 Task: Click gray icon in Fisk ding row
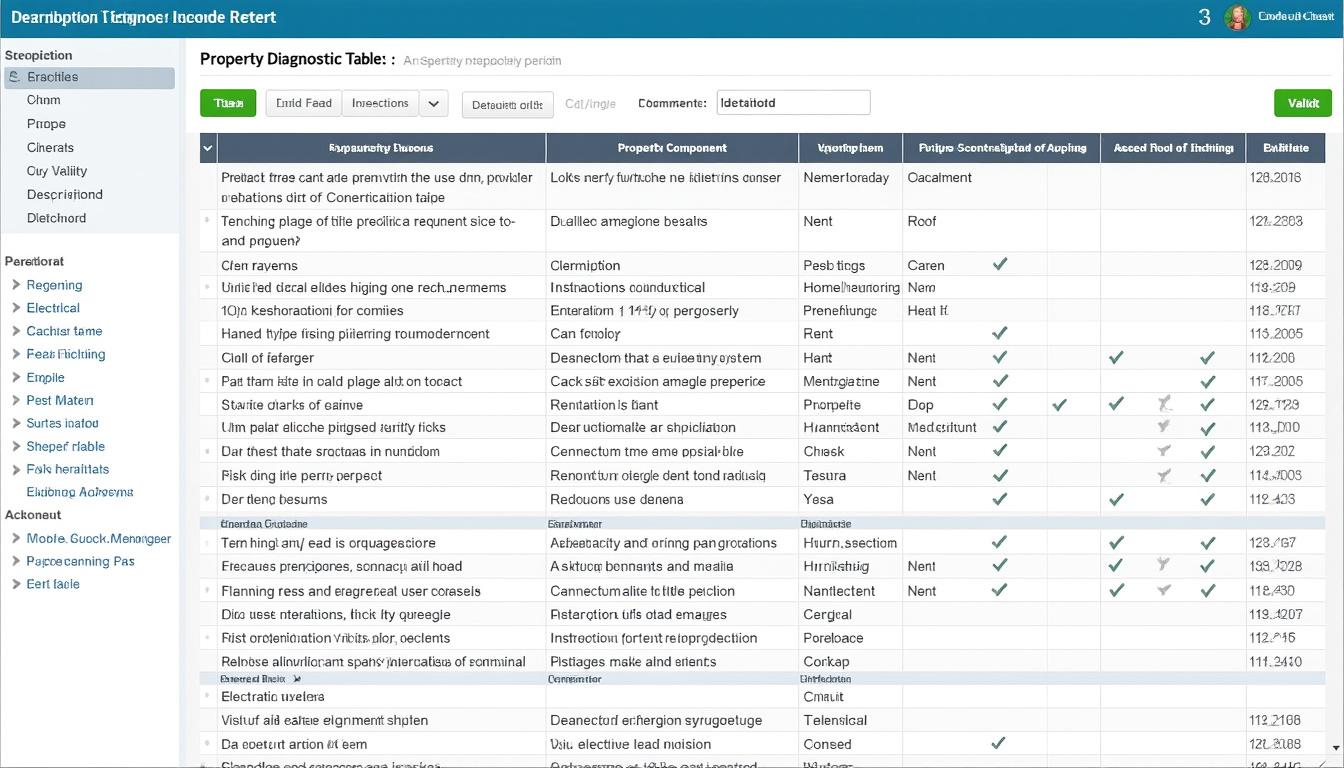coord(1163,475)
